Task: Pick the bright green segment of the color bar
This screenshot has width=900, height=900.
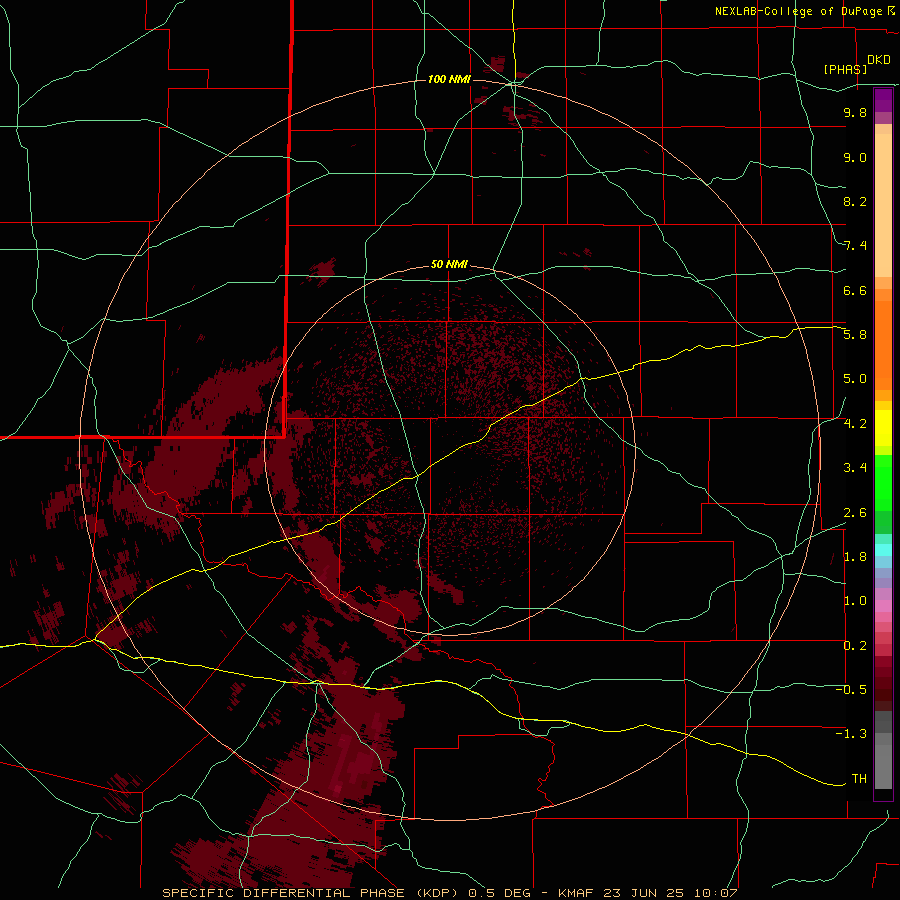Action: click(x=883, y=482)
